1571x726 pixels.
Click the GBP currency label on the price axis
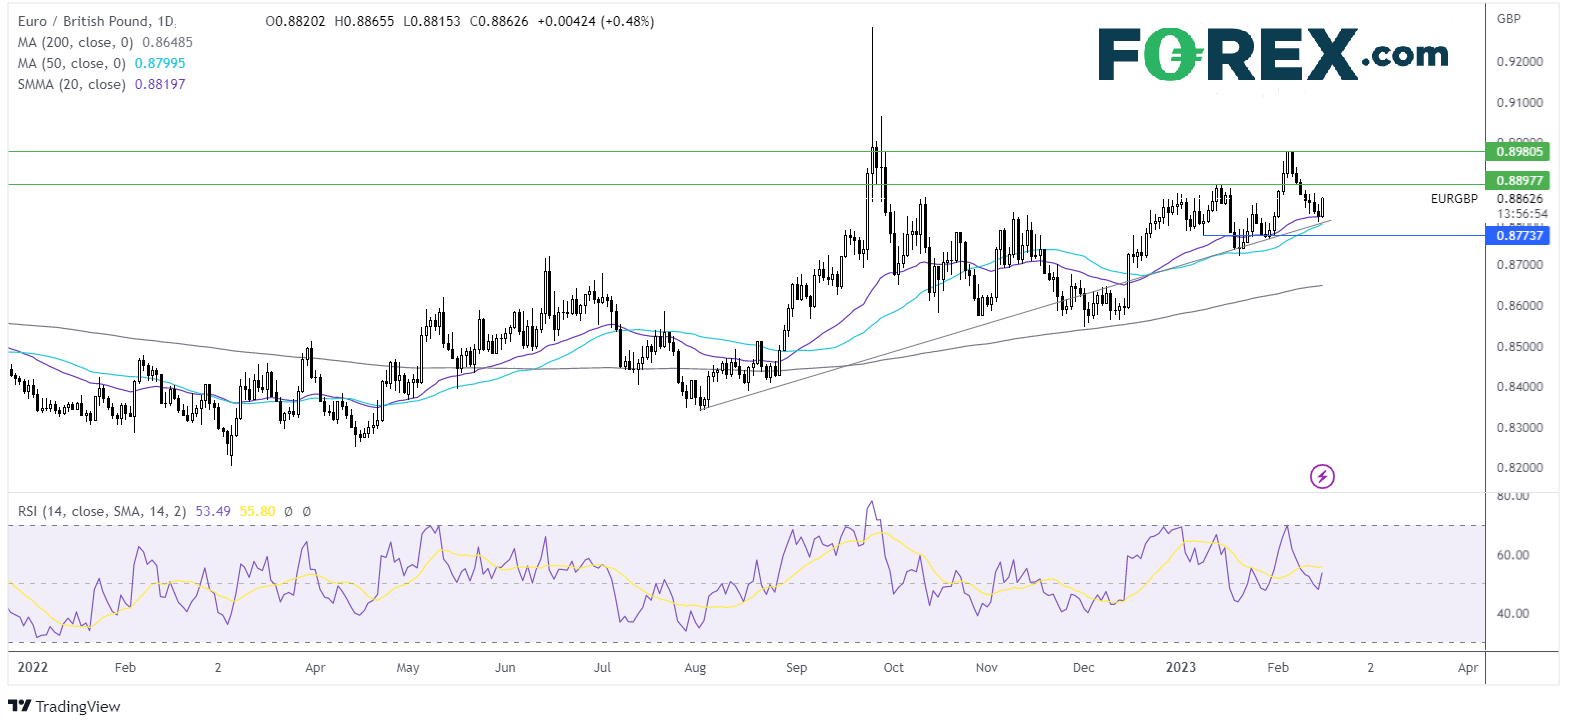[1509, 19]
